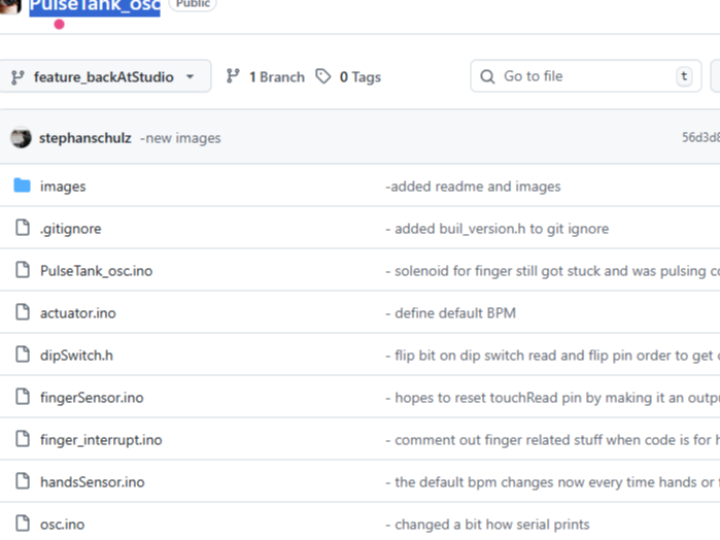Click the .gitignore file icon
The height and width of the screenshot is (540, 720).
point(22,228)
